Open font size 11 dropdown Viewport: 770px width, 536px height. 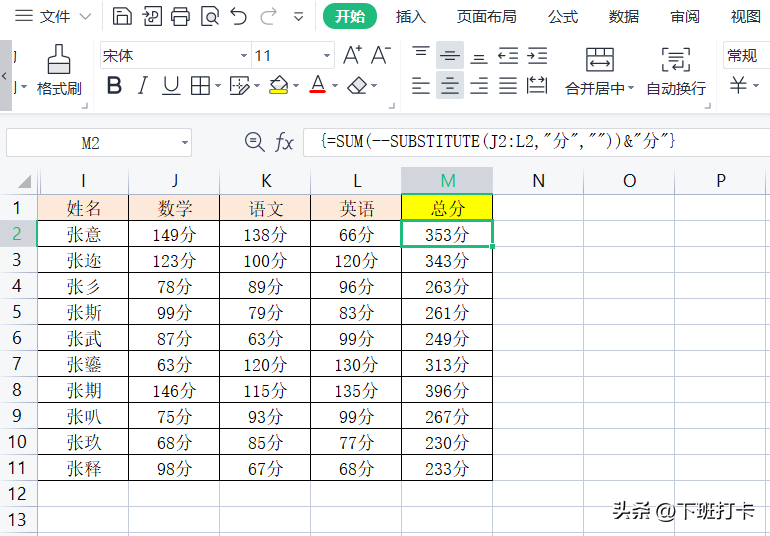[x=327, y=56]
